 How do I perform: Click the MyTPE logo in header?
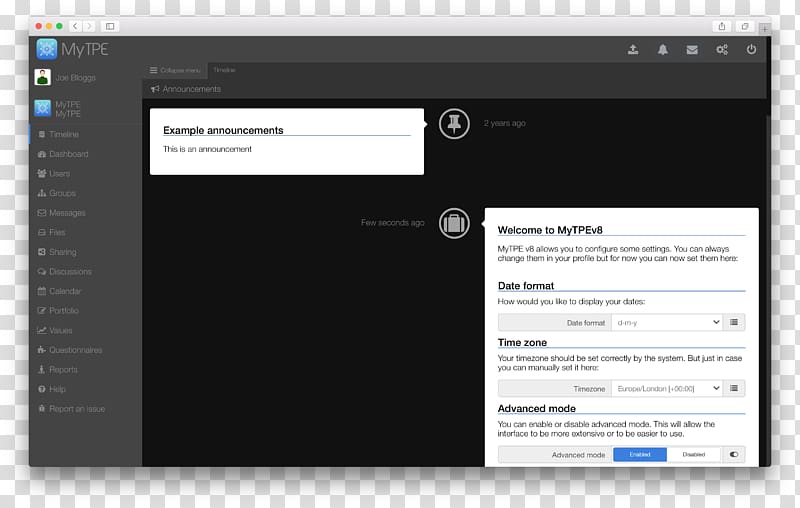(72, 49)
